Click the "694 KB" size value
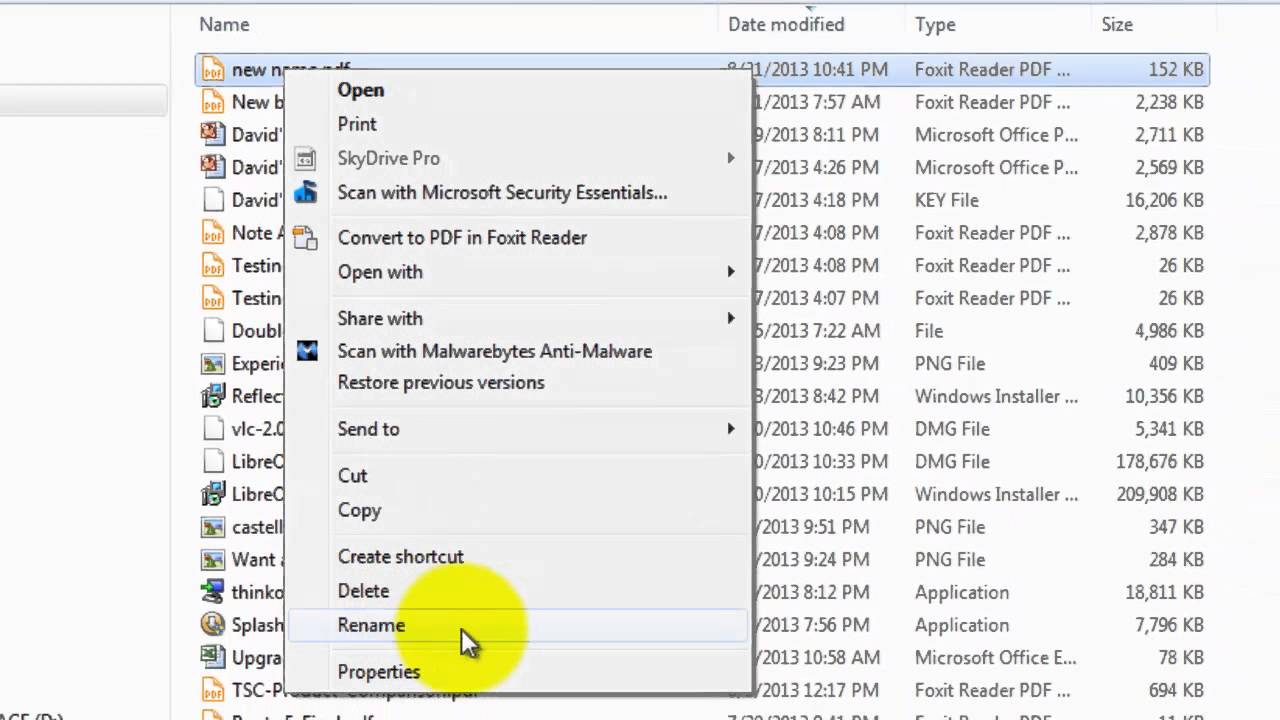The width and height of the screenshot is (1280, 720). 1176,690
